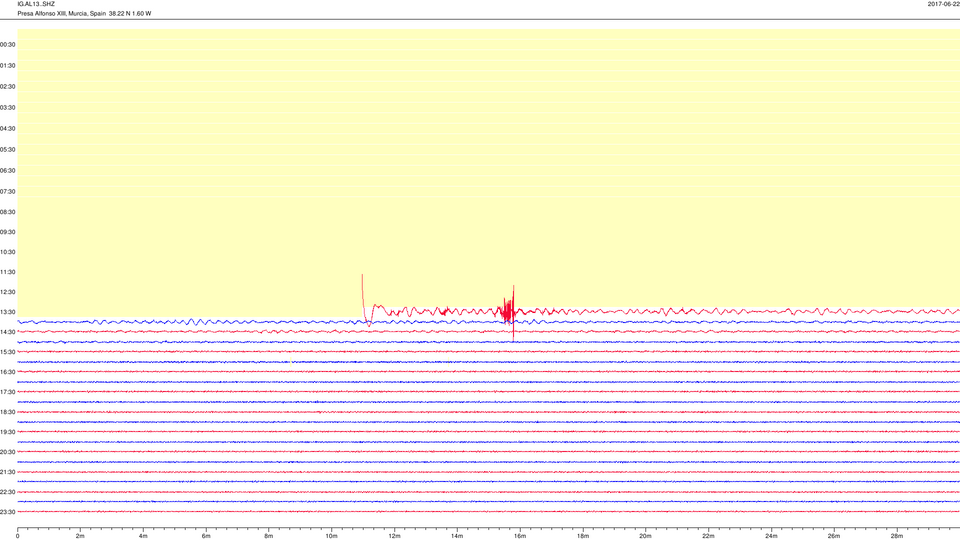Click the 4m axis tick label
This screenshot has height=540, width=960.
(x=143, y=536)
